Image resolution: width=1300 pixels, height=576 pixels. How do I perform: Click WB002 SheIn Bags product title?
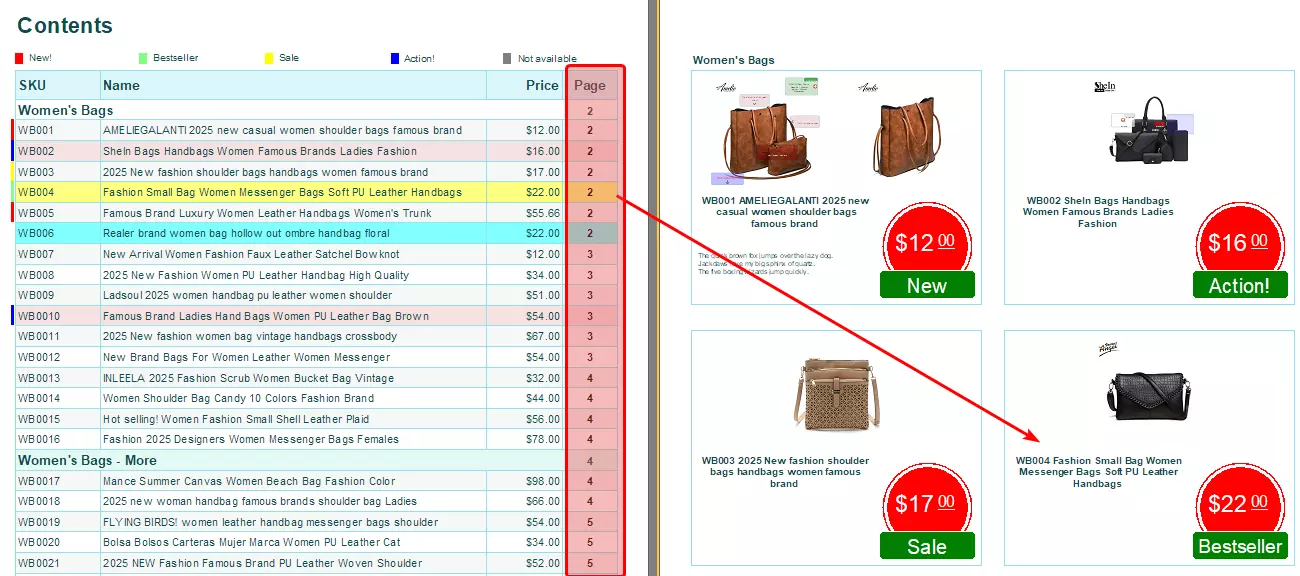click(x=1097, y=212)
